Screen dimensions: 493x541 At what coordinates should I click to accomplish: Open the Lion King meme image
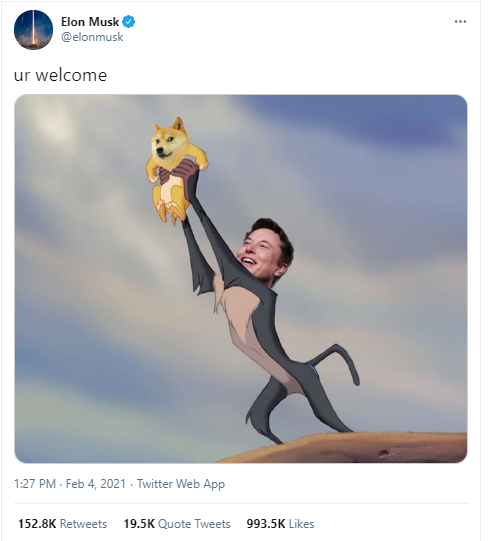pyautogui.click(x=240, y=278)
